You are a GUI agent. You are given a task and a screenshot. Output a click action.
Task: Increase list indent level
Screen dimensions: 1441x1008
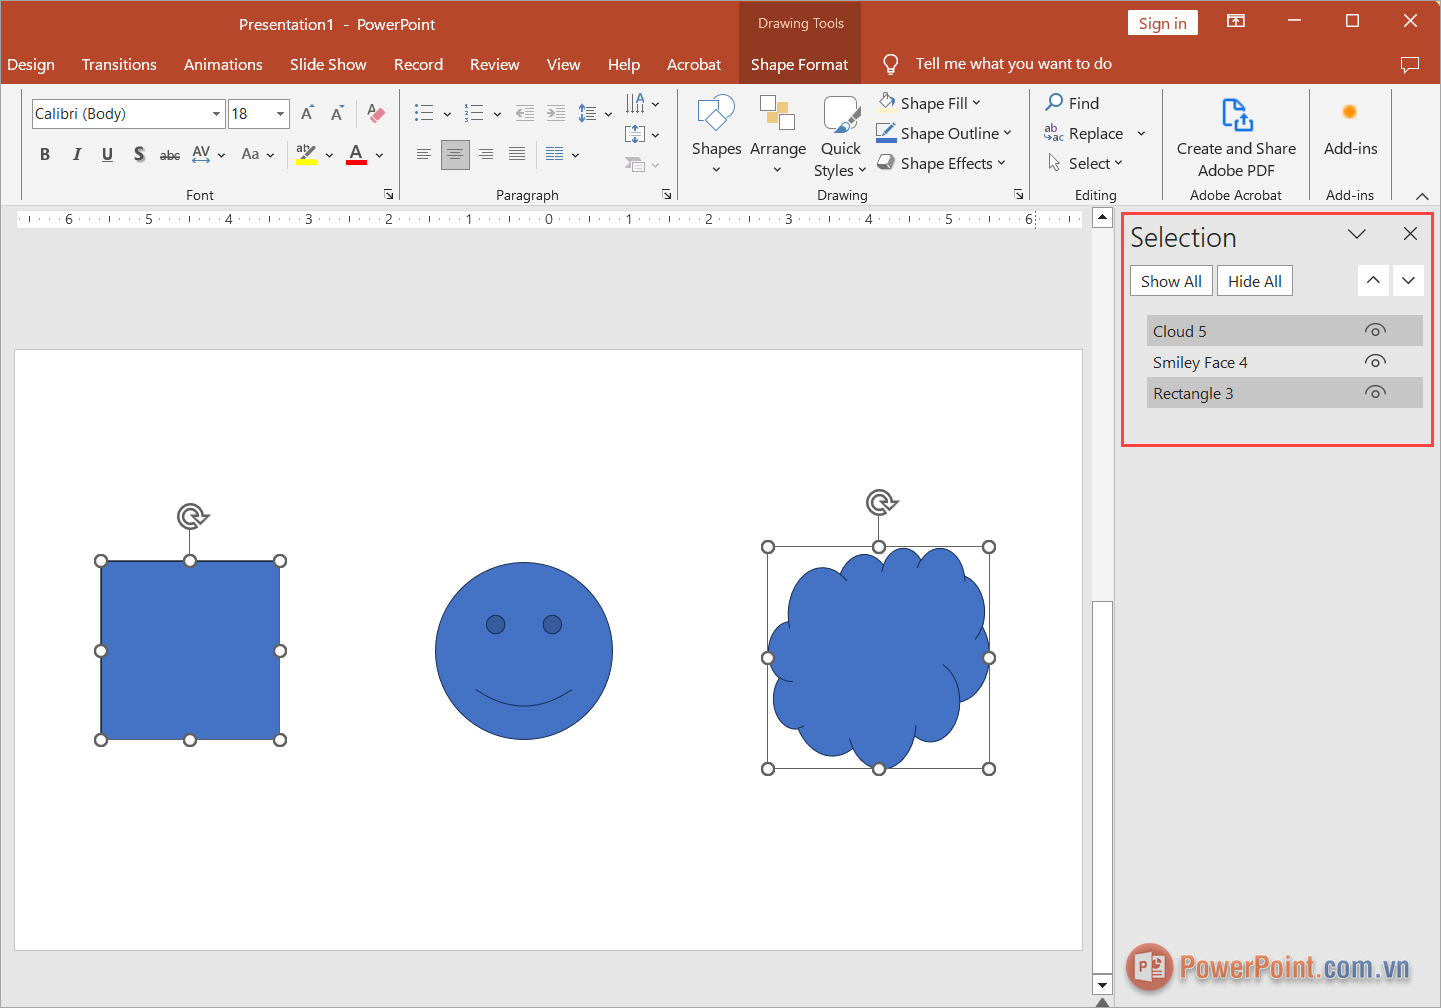click(x=556, y=113)
